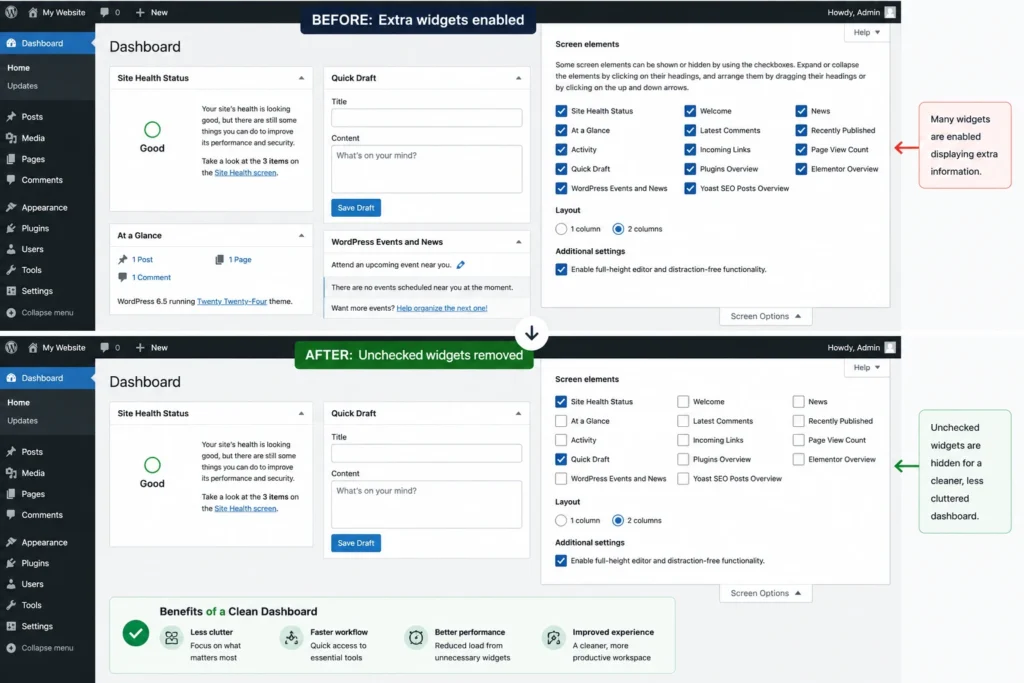Check the Activity checkbox in the AFTER panel
Viewport: 1024px width, 683px height.
(560, 440)
